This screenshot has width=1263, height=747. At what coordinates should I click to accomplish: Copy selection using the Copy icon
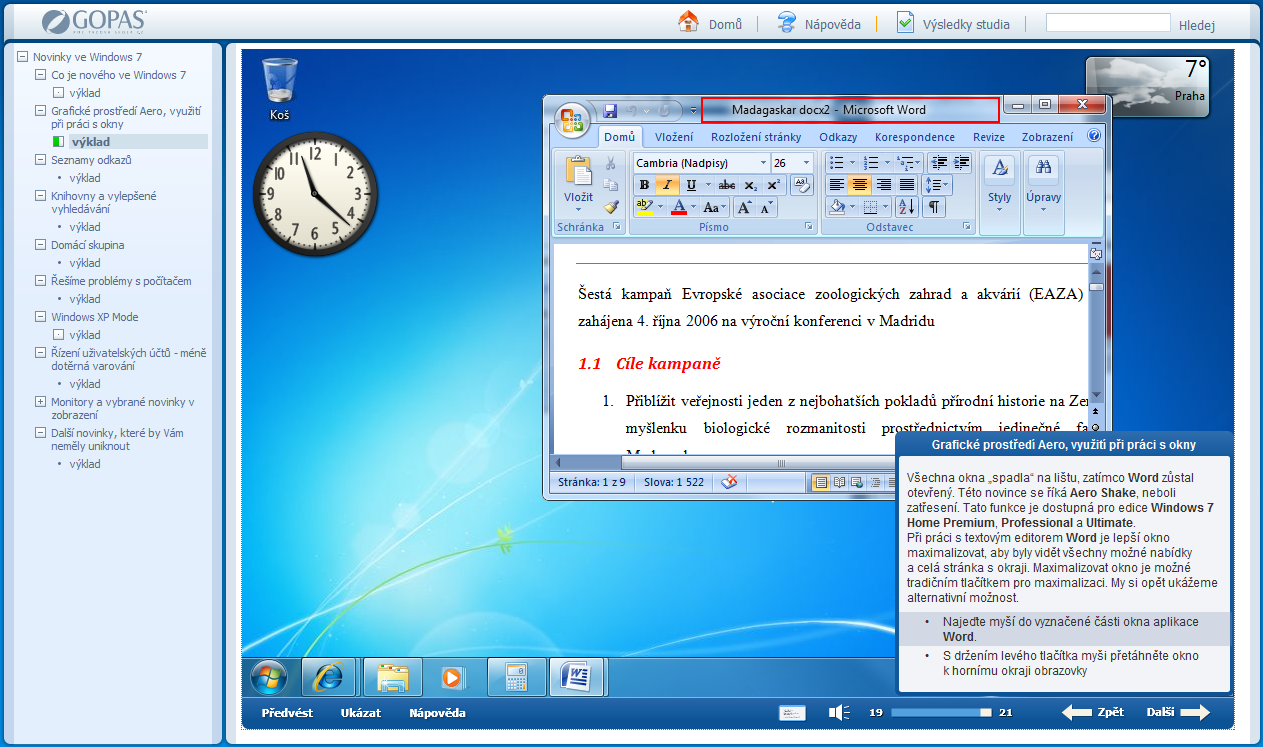click(611, 185)
